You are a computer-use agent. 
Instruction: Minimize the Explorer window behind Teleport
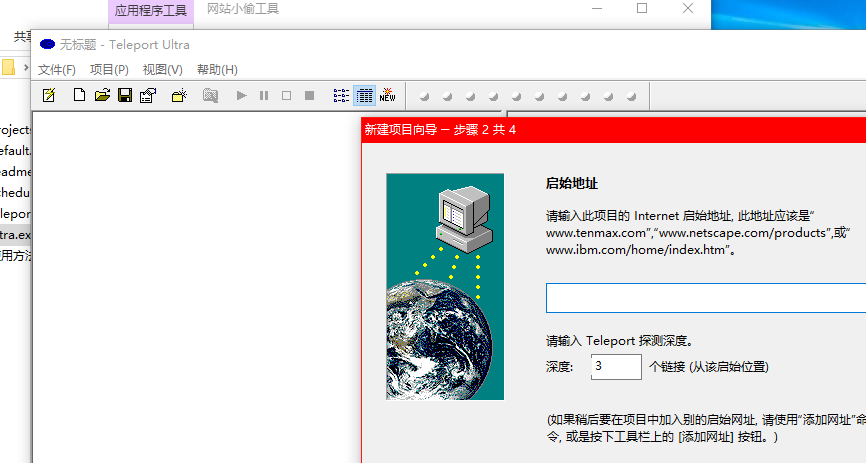(597, 8)
